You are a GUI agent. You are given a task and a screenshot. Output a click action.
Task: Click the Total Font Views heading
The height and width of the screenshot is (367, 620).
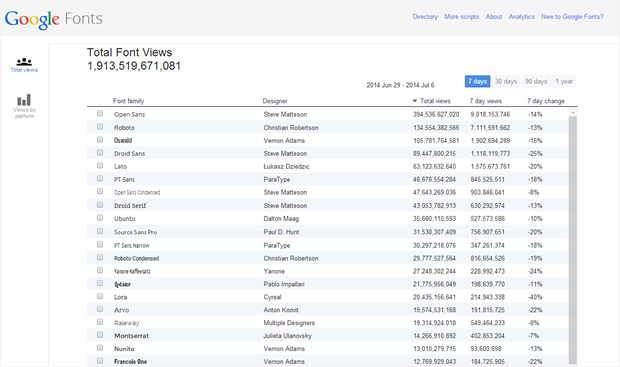click(x=129, y=53)
